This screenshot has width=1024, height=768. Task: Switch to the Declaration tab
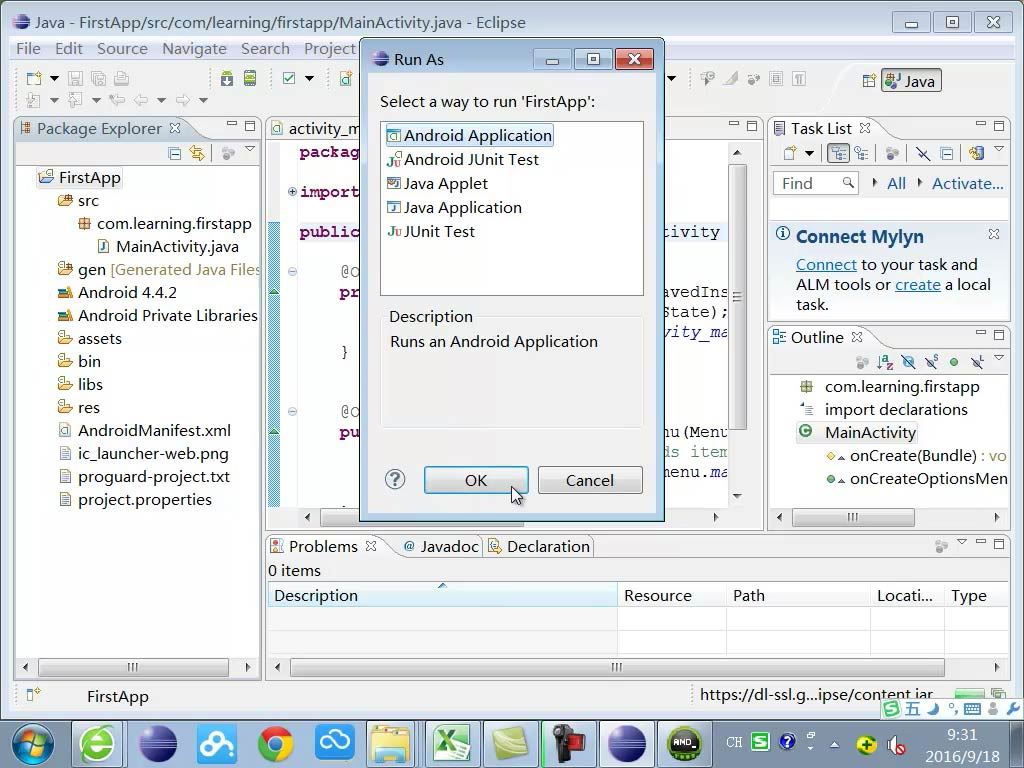(x=539, y=547)
